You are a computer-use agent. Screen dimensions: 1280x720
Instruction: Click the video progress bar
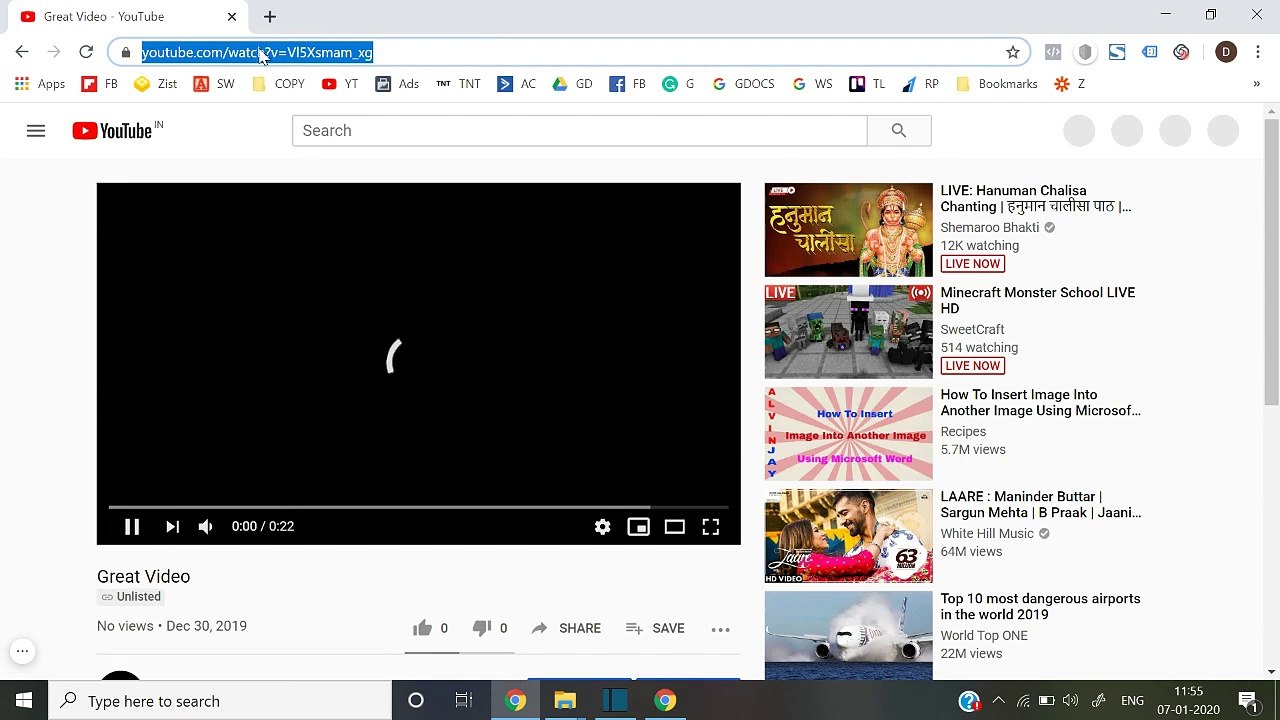419,507
